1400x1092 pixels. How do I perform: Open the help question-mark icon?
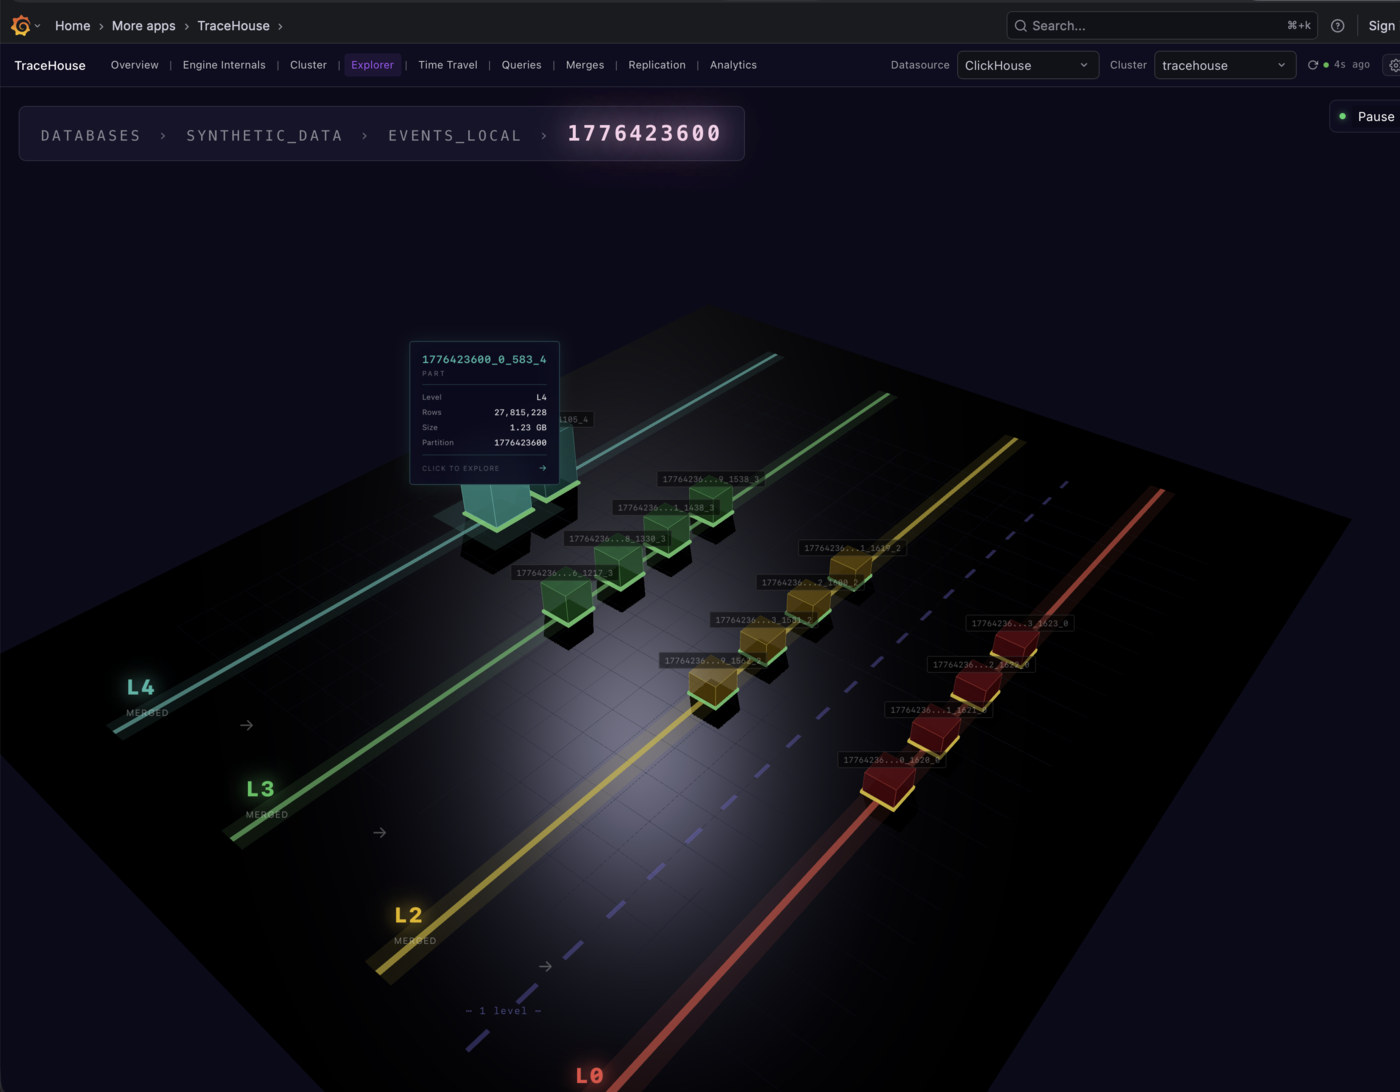[1337, 26]
